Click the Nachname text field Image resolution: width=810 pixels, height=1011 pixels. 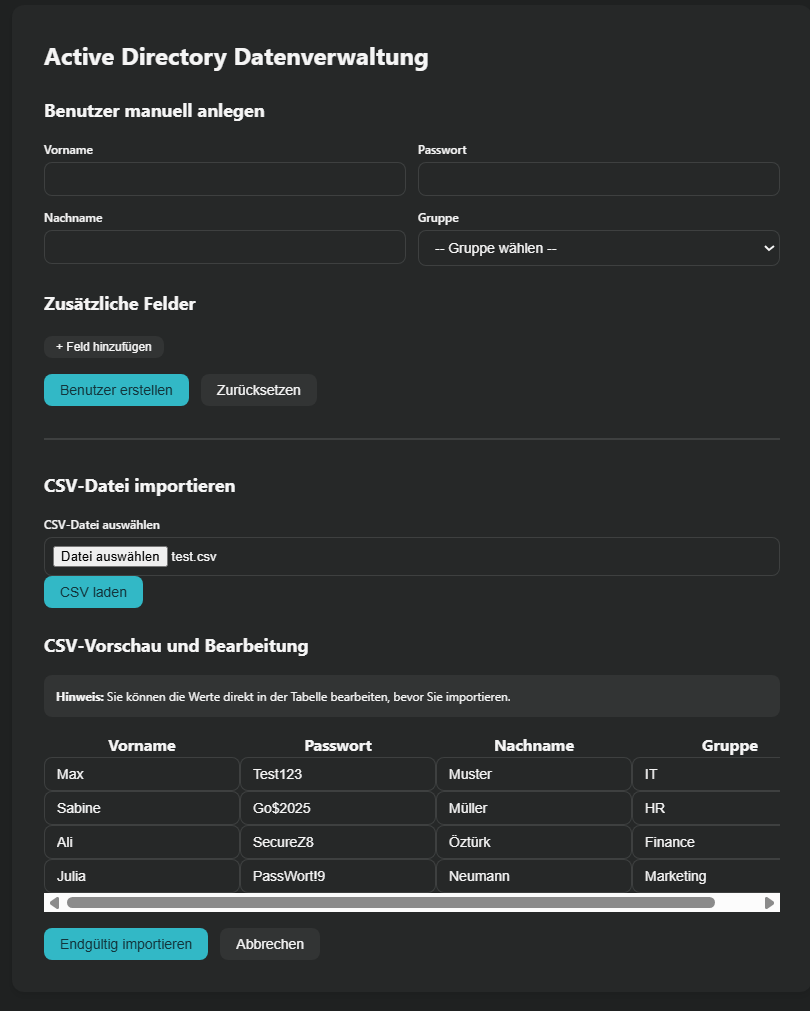pos(224,247)
